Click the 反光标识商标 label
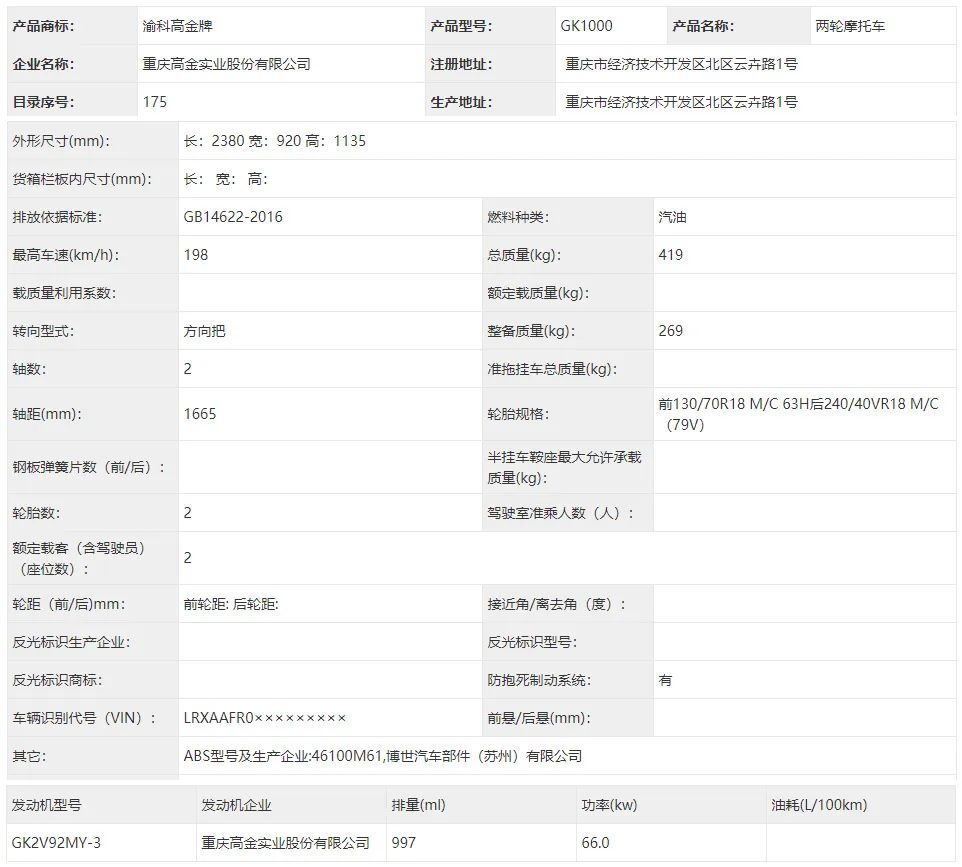The width and height of the screenshot is (962, 867). 57,680
